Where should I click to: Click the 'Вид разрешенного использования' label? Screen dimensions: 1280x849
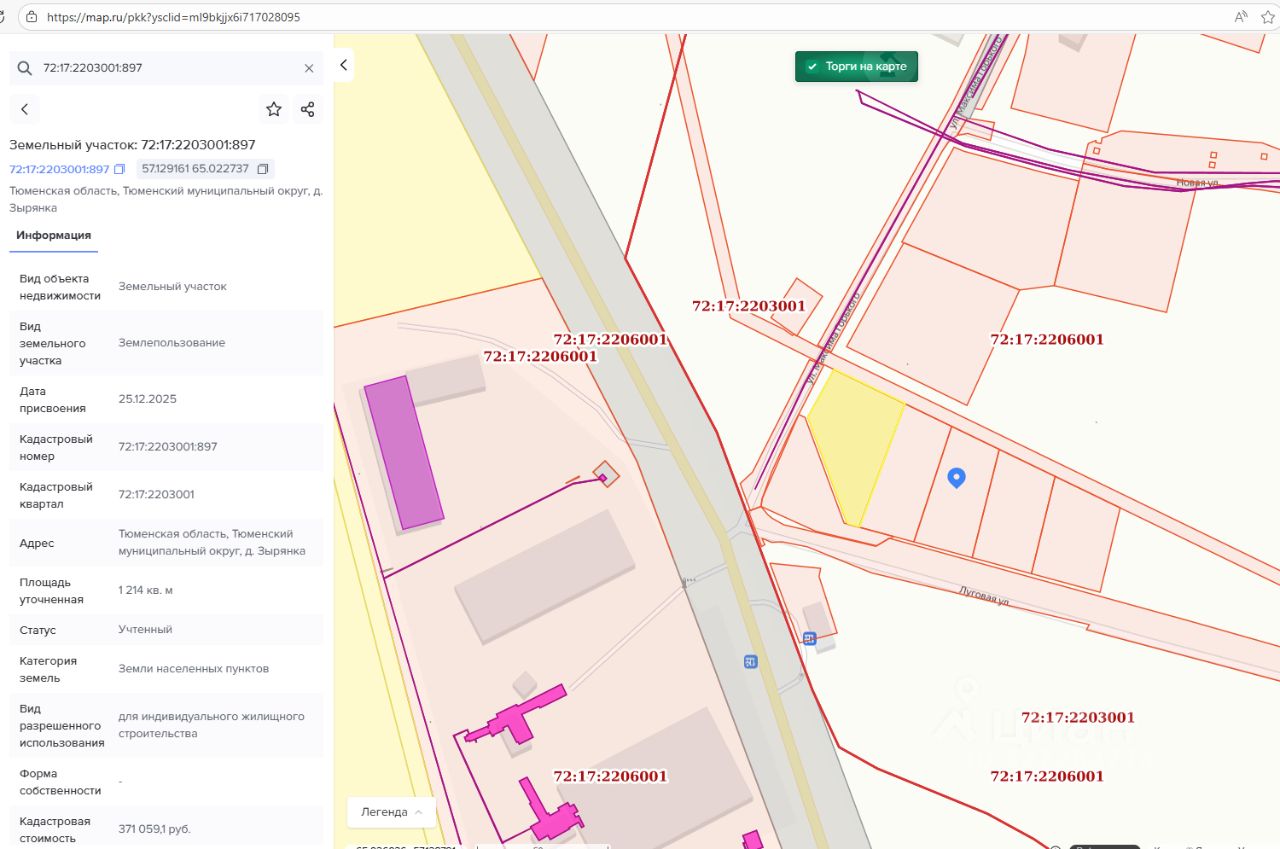tap(62, 725)
